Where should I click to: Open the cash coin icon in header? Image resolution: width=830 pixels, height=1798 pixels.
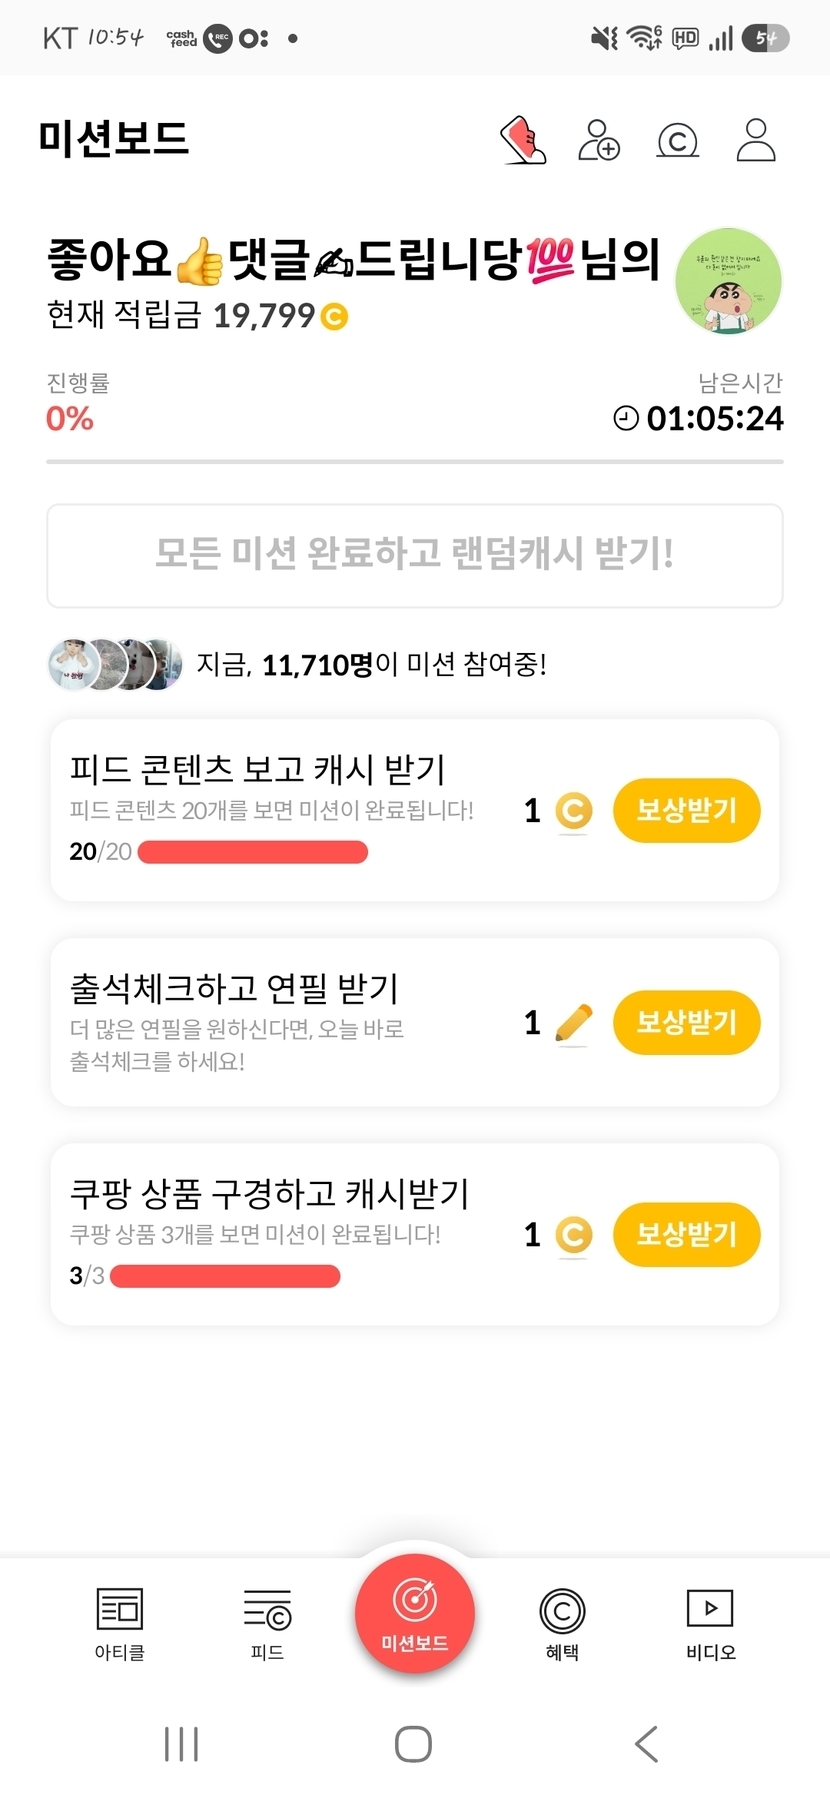pyautogui.click(x=677, y=141)
